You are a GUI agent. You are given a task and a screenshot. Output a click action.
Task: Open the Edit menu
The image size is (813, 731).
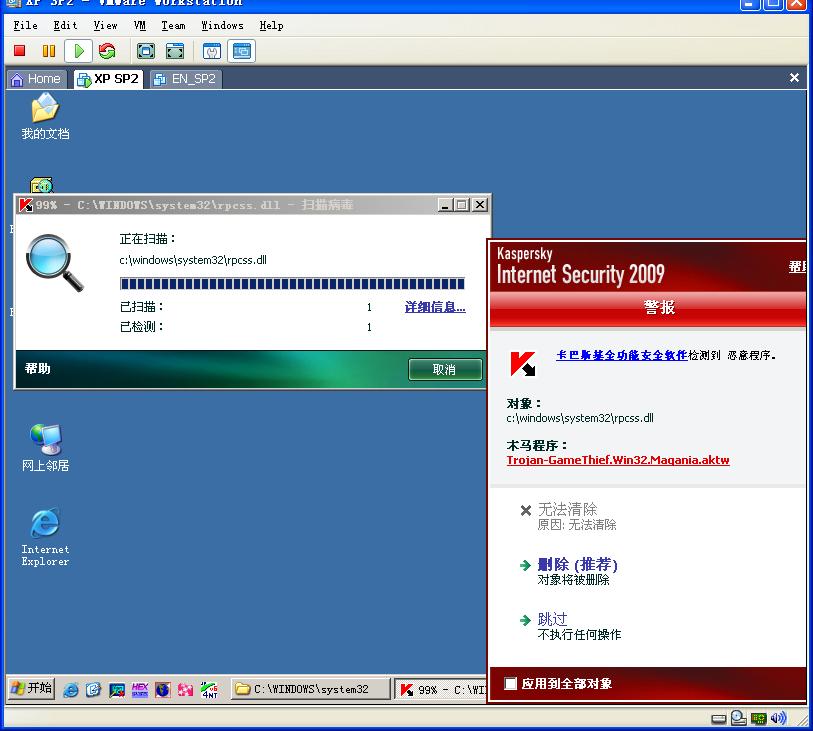pyautogui.click(x=65, y=25)
